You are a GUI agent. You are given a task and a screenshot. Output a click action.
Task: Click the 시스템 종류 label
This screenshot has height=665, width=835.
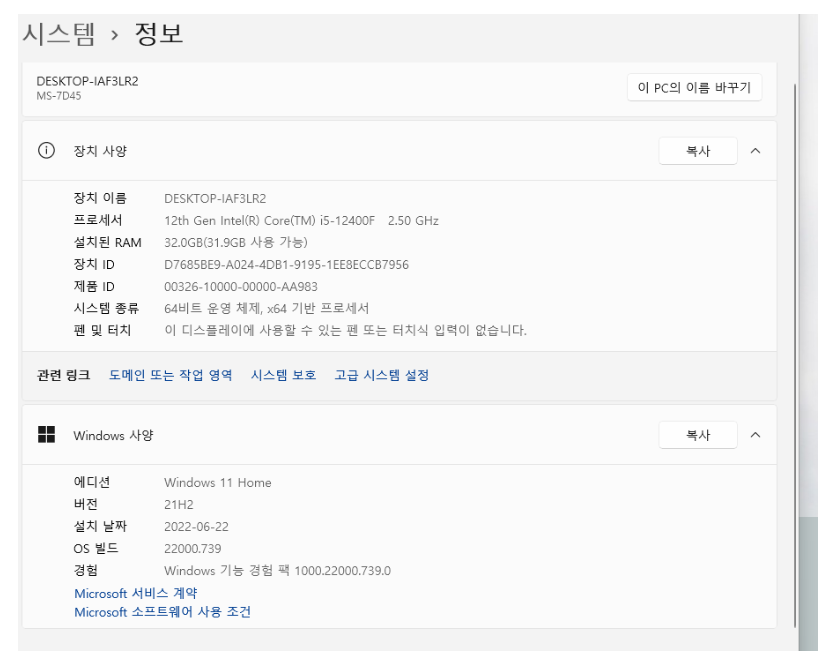(106, 308)
